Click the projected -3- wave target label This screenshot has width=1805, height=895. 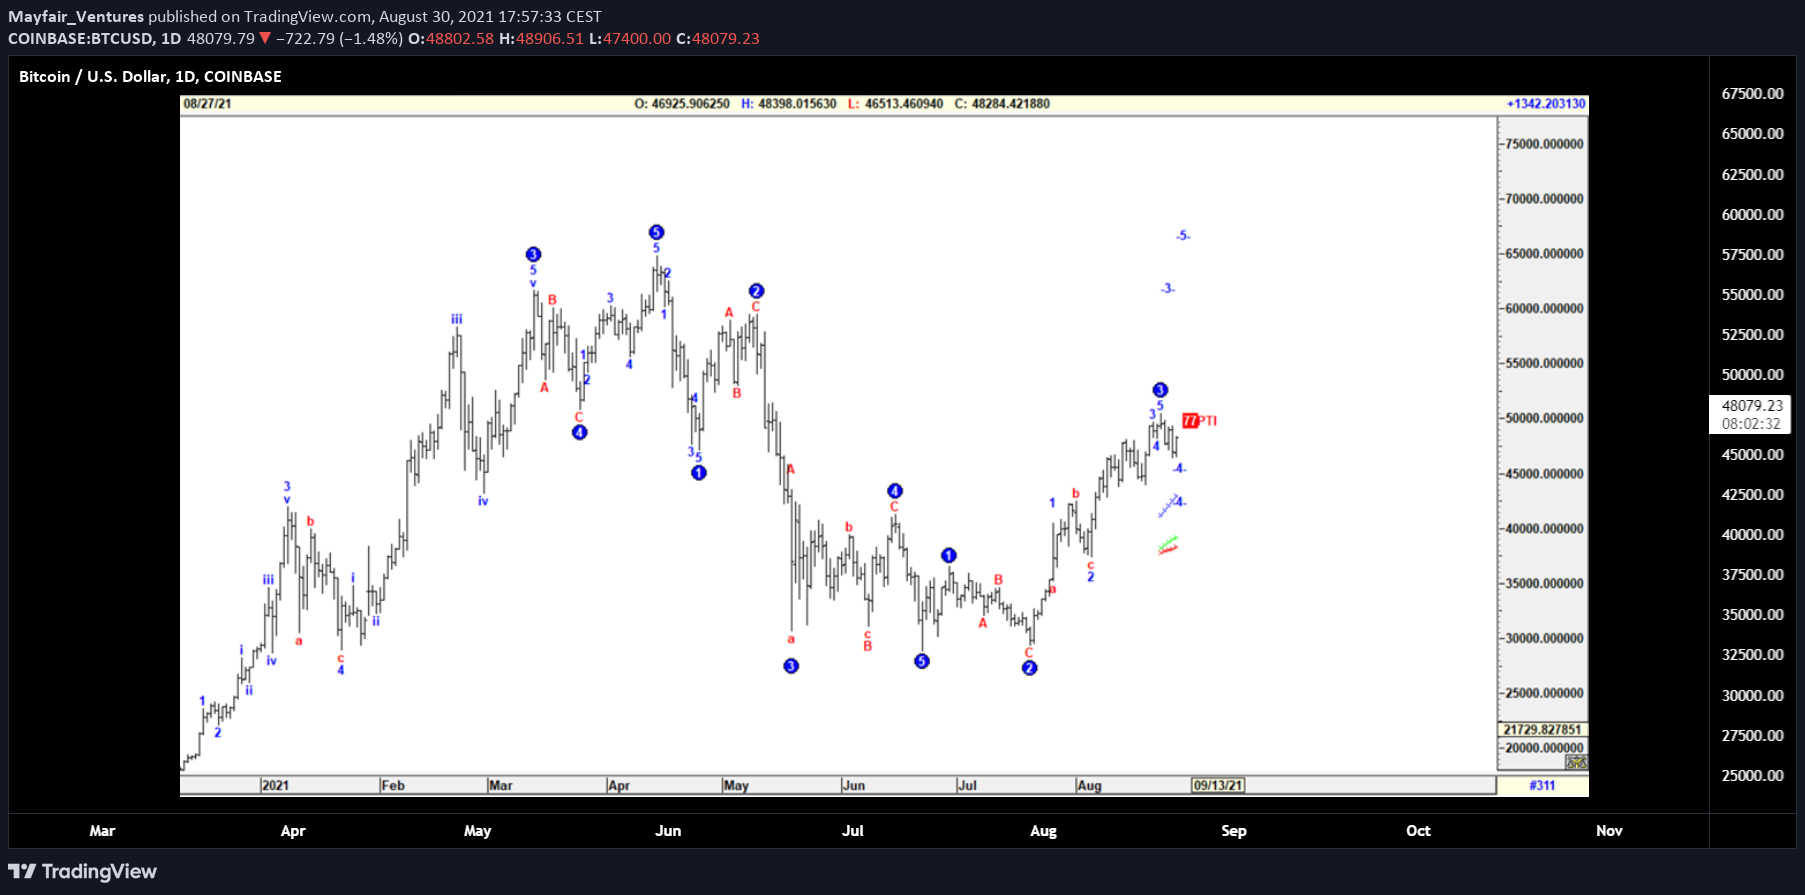click(x=1168, y=288)
